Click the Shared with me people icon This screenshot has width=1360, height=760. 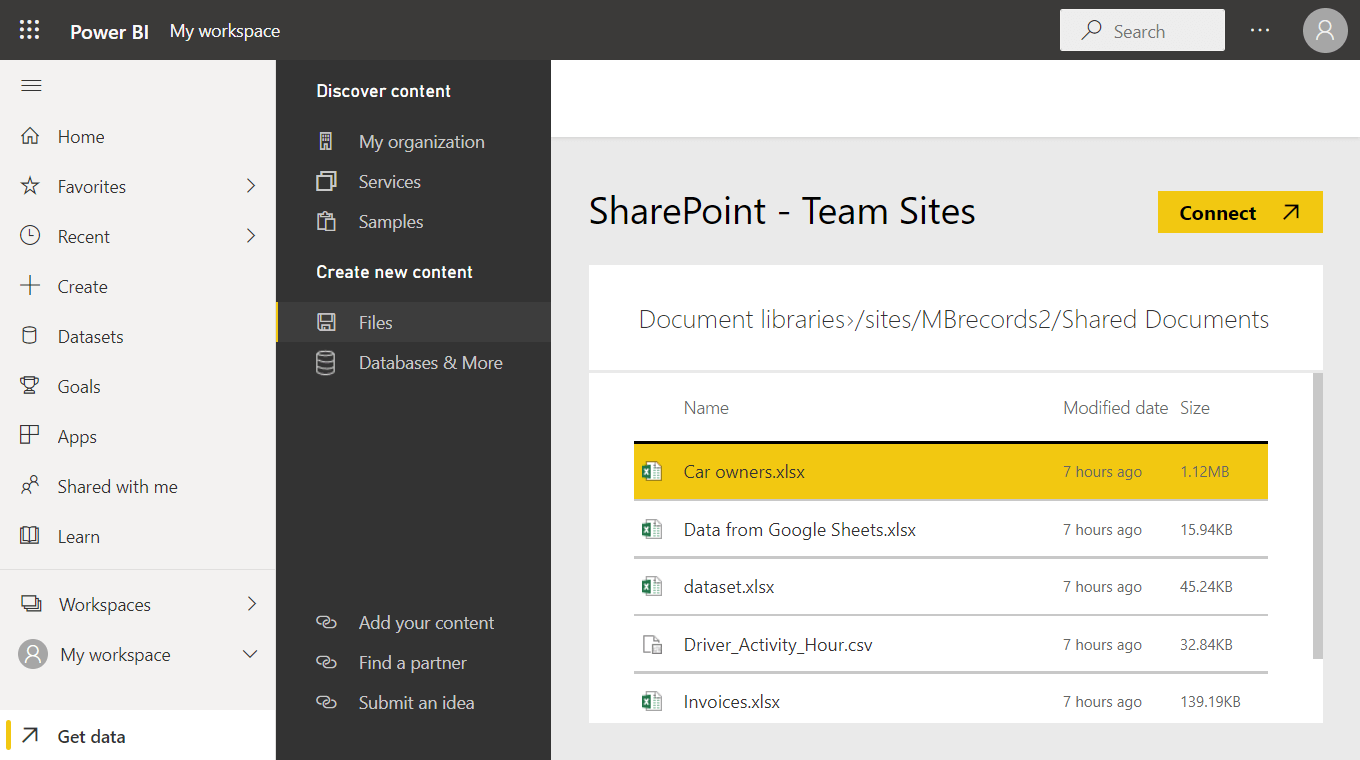click(30, 486)
